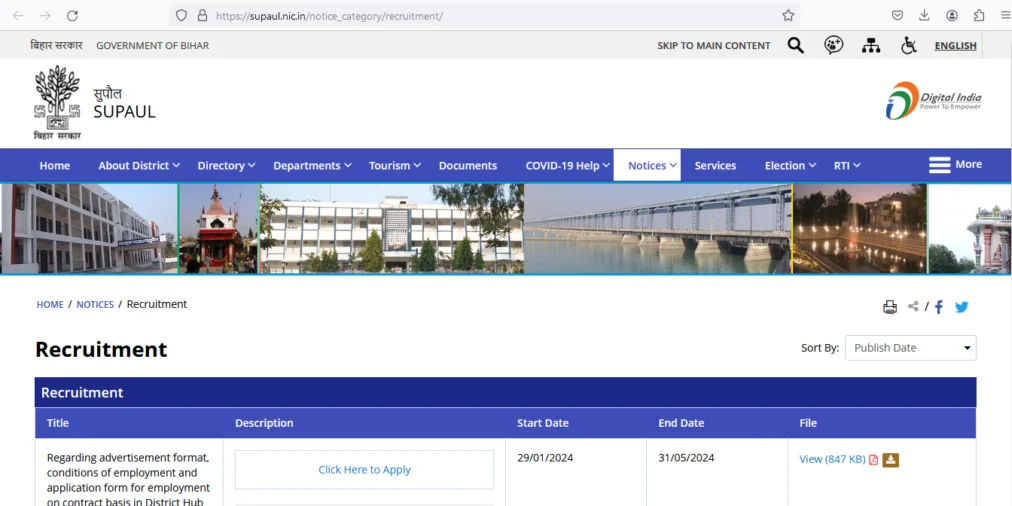Open the More hamburger menu

pyautogui.click(x=955, y=165)
